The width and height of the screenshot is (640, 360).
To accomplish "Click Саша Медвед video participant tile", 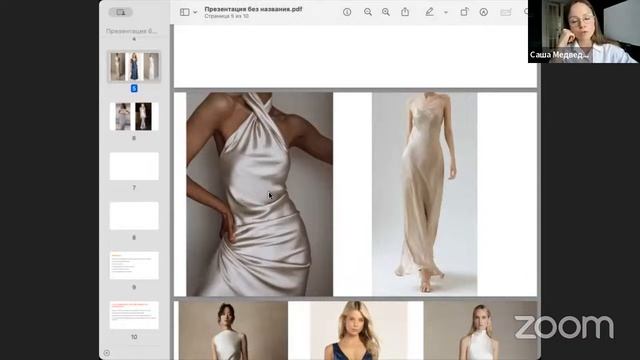I will click(584, 31).
